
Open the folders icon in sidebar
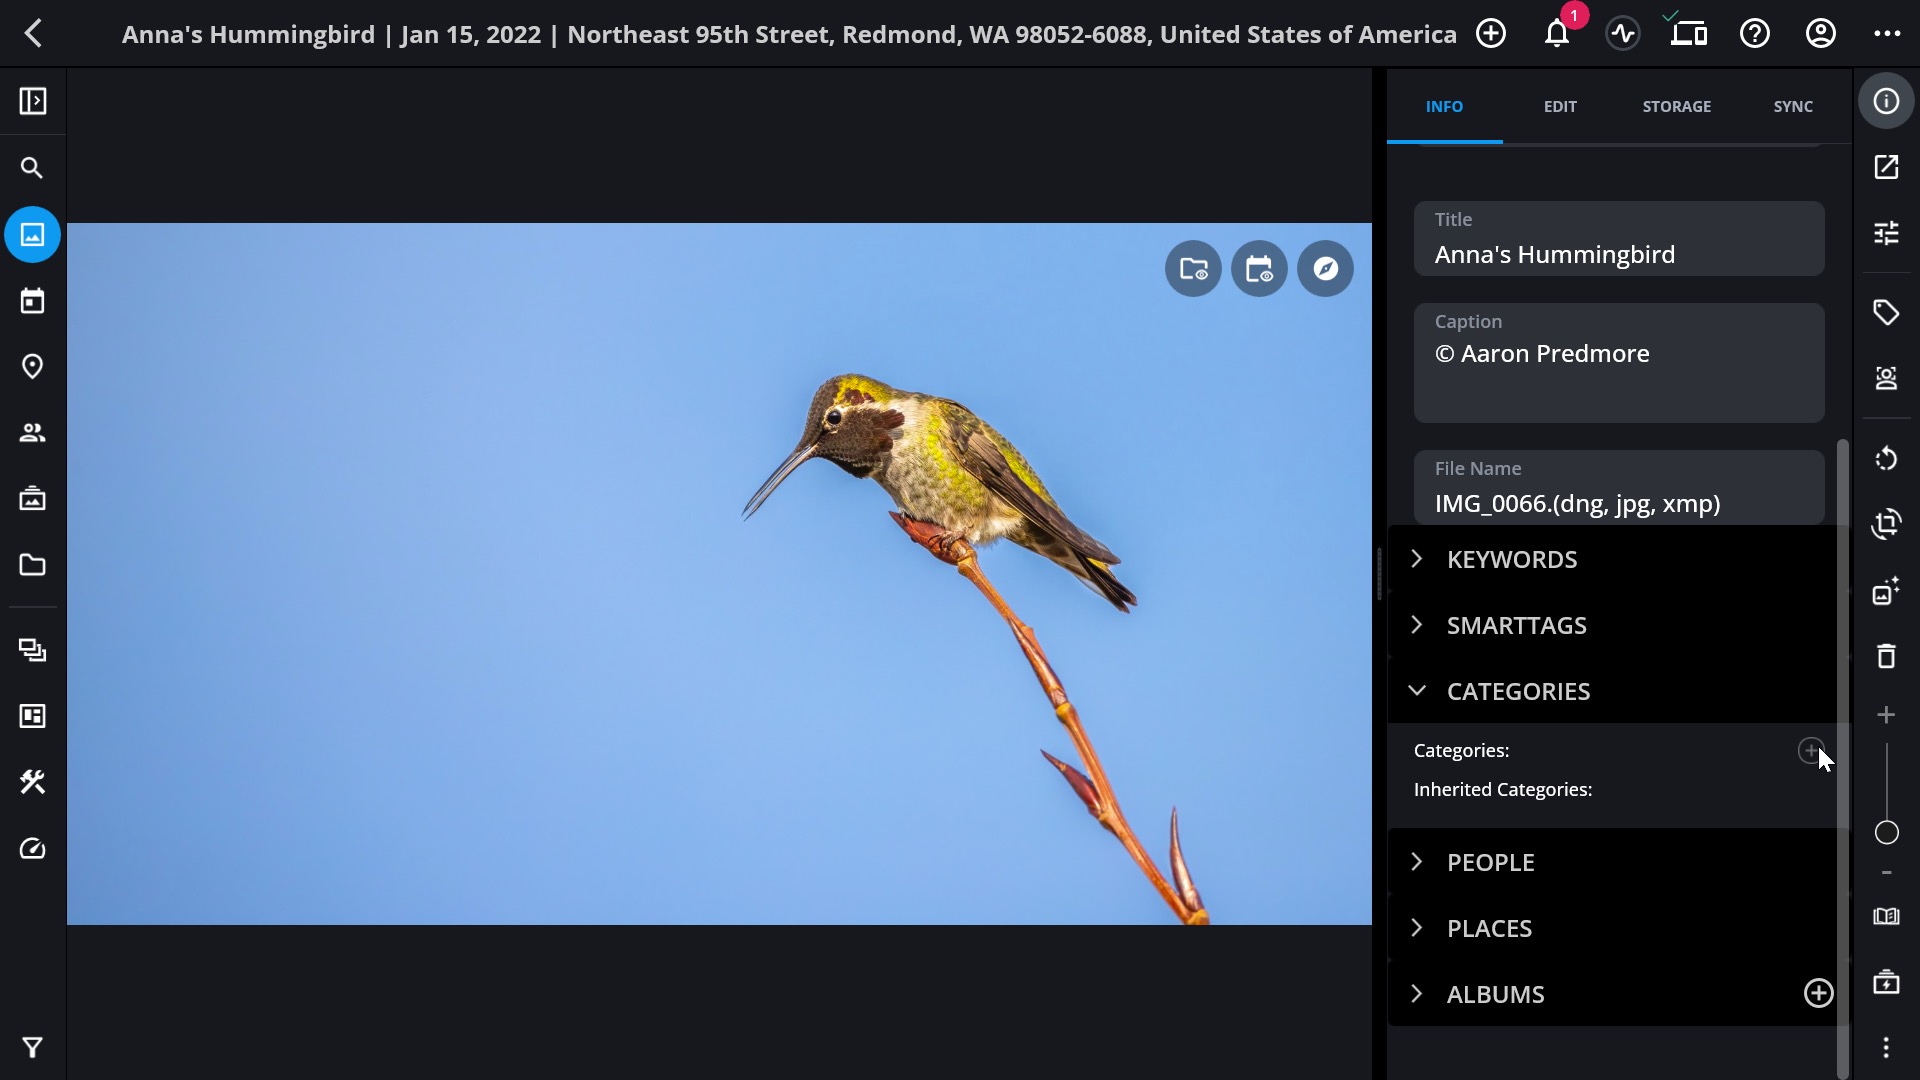(33, 565)
